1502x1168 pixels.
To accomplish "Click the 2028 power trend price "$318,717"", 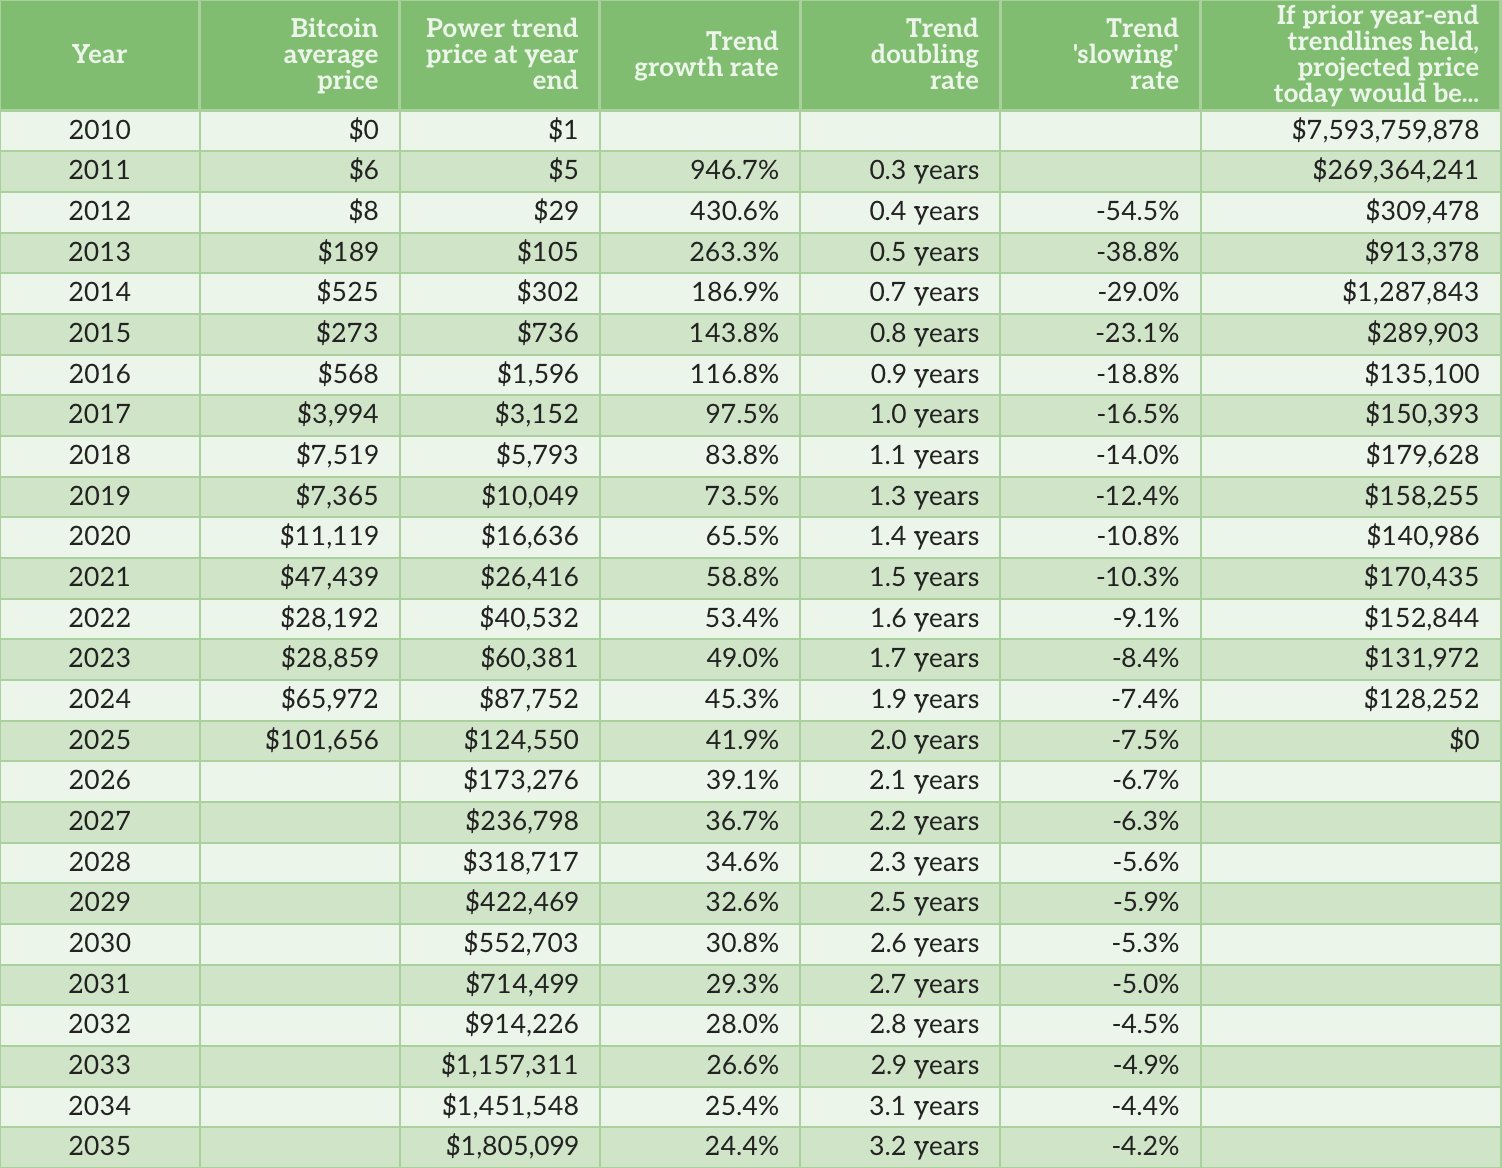I will click(521, 862).
